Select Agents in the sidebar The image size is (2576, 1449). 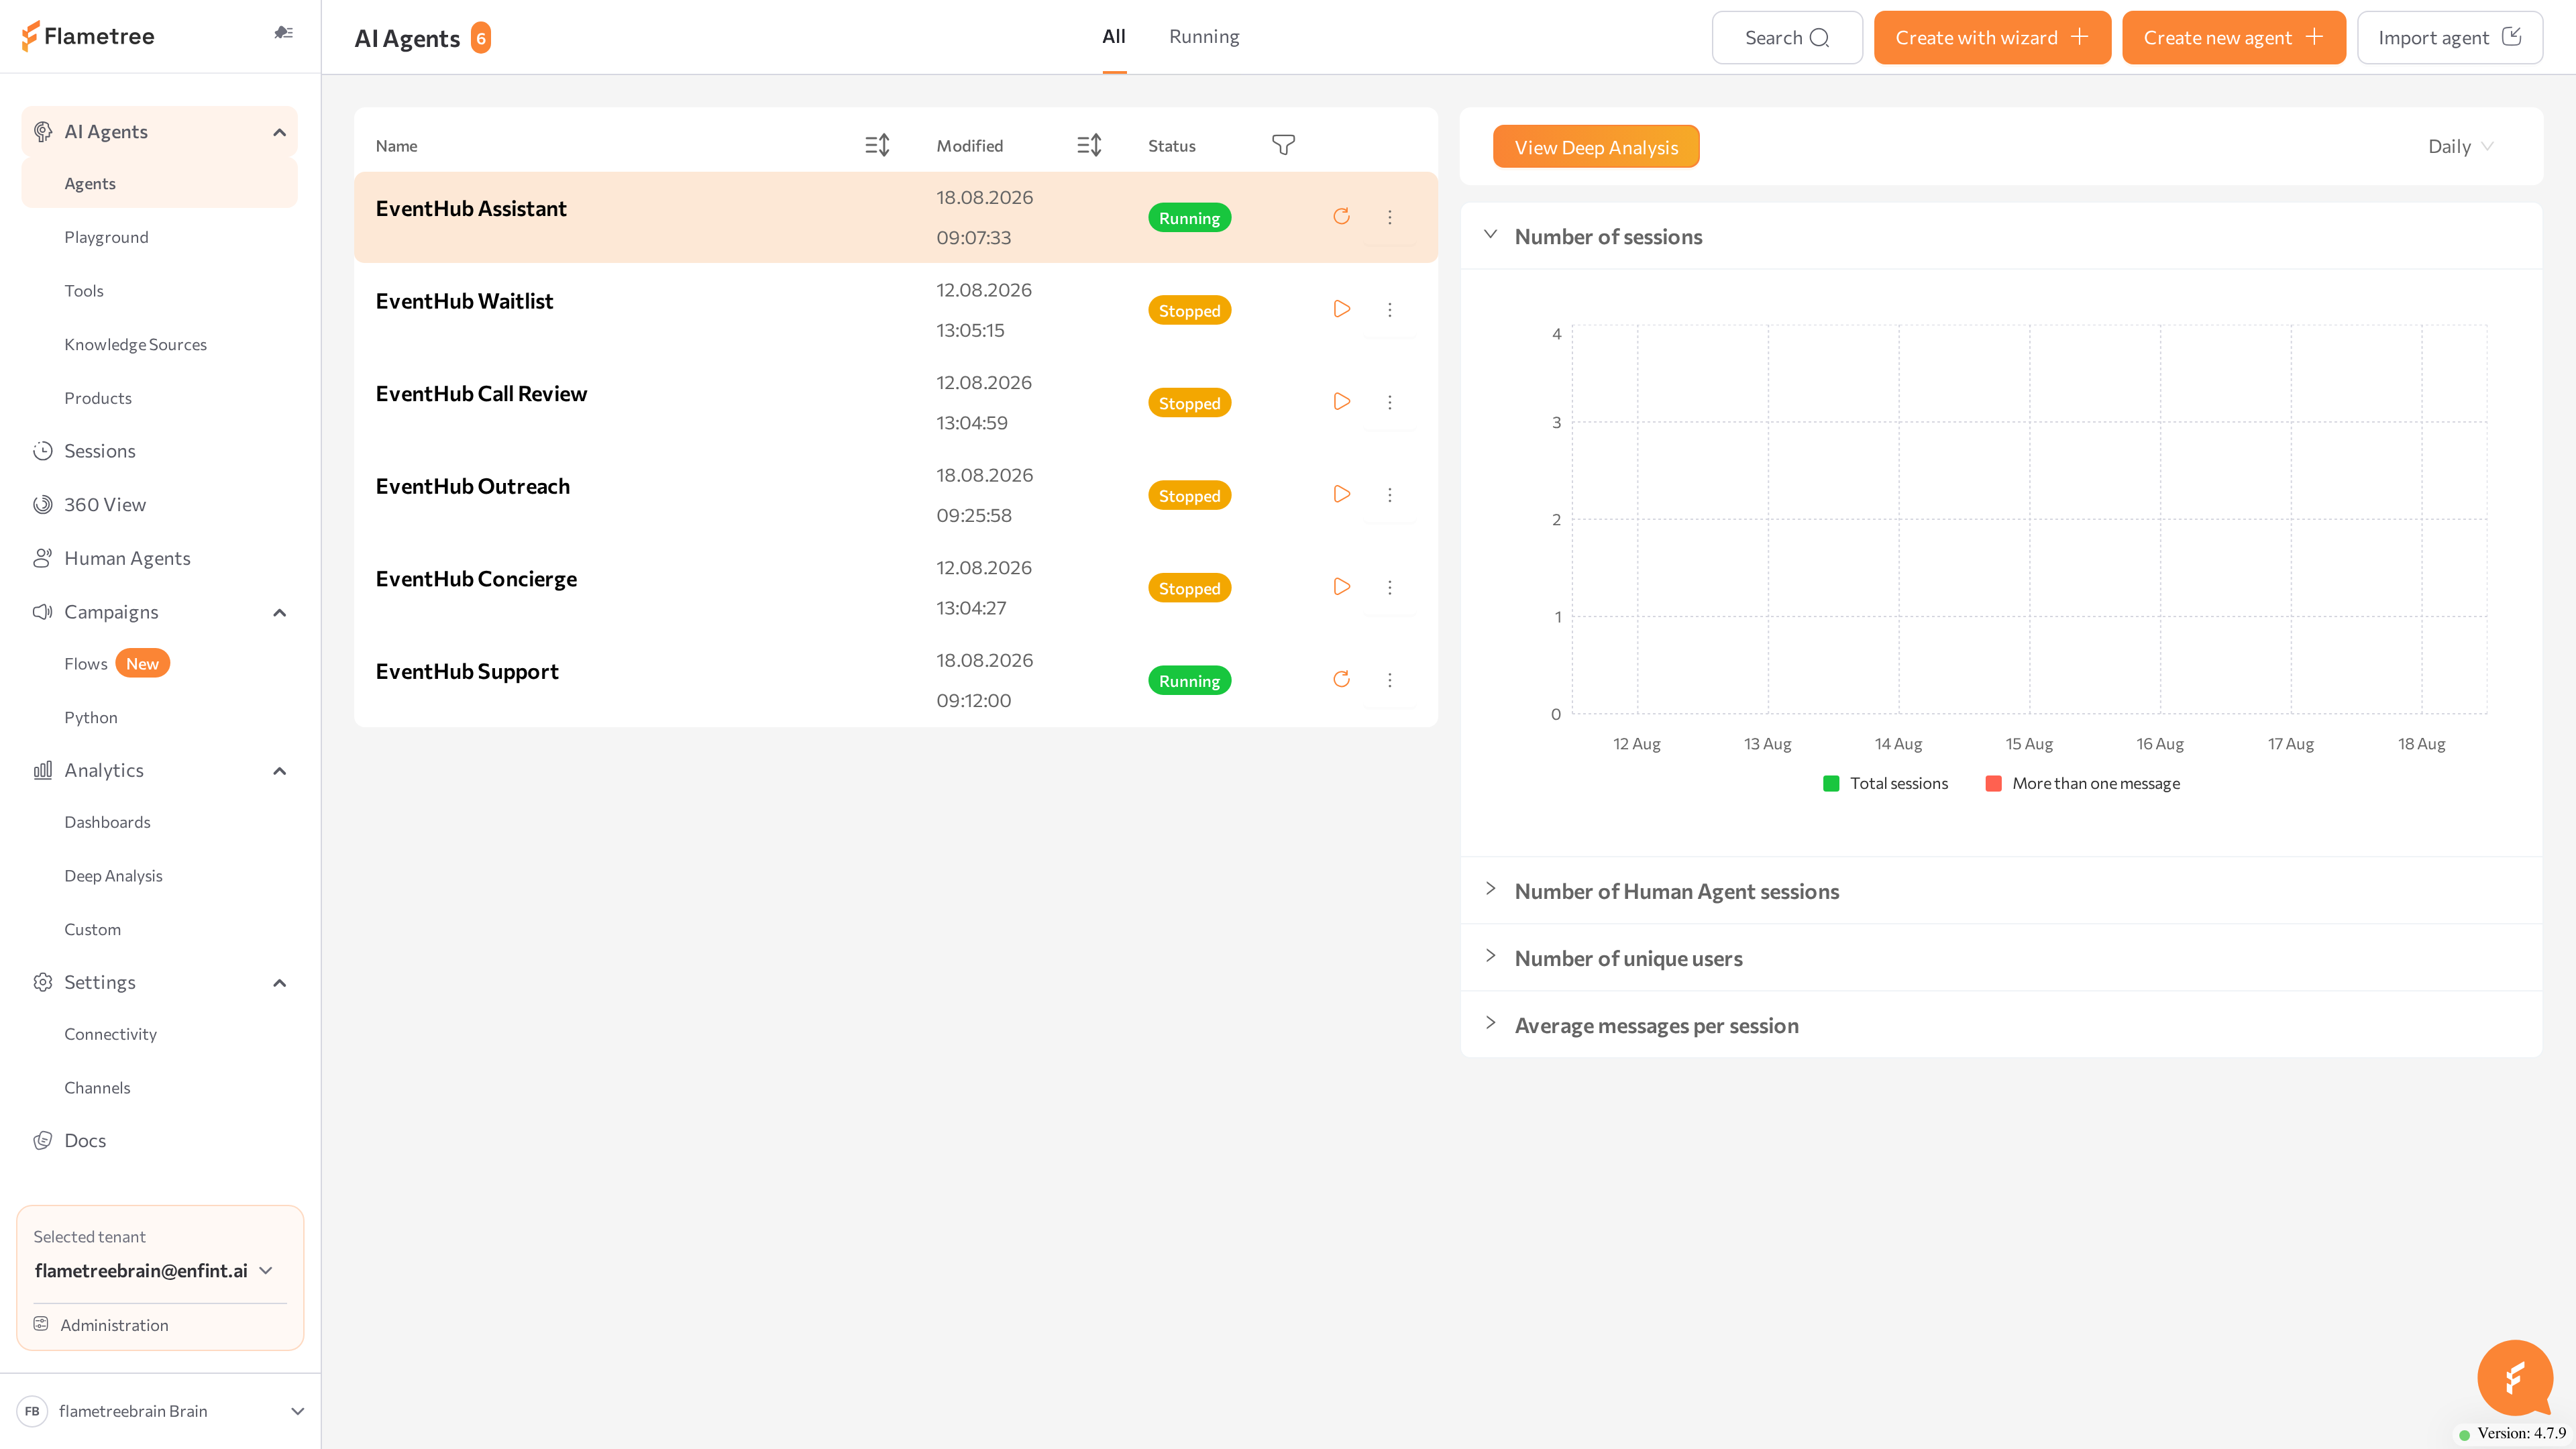tap(160, 183)
